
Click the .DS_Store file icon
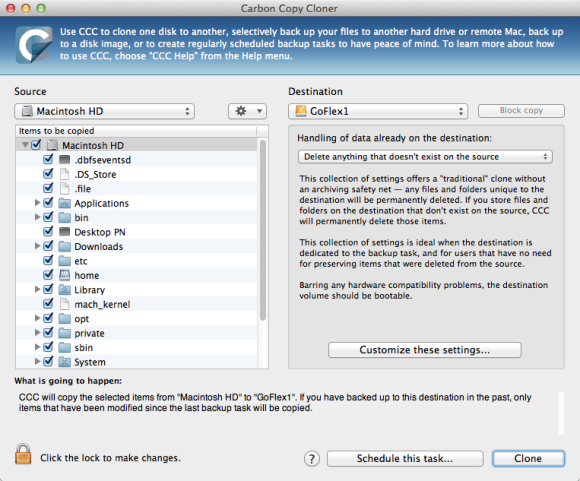click(64, 174)
